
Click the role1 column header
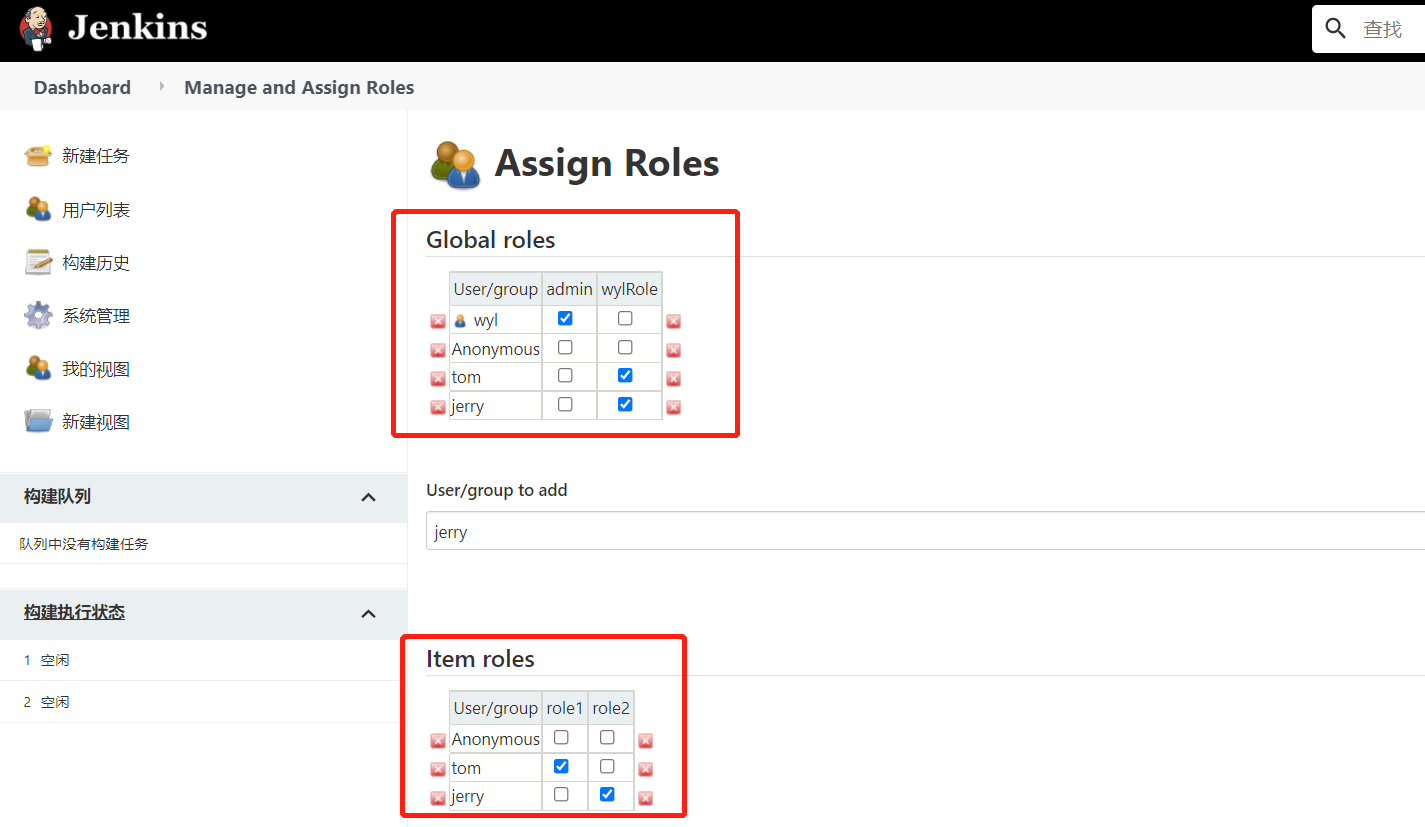point(565,708)
